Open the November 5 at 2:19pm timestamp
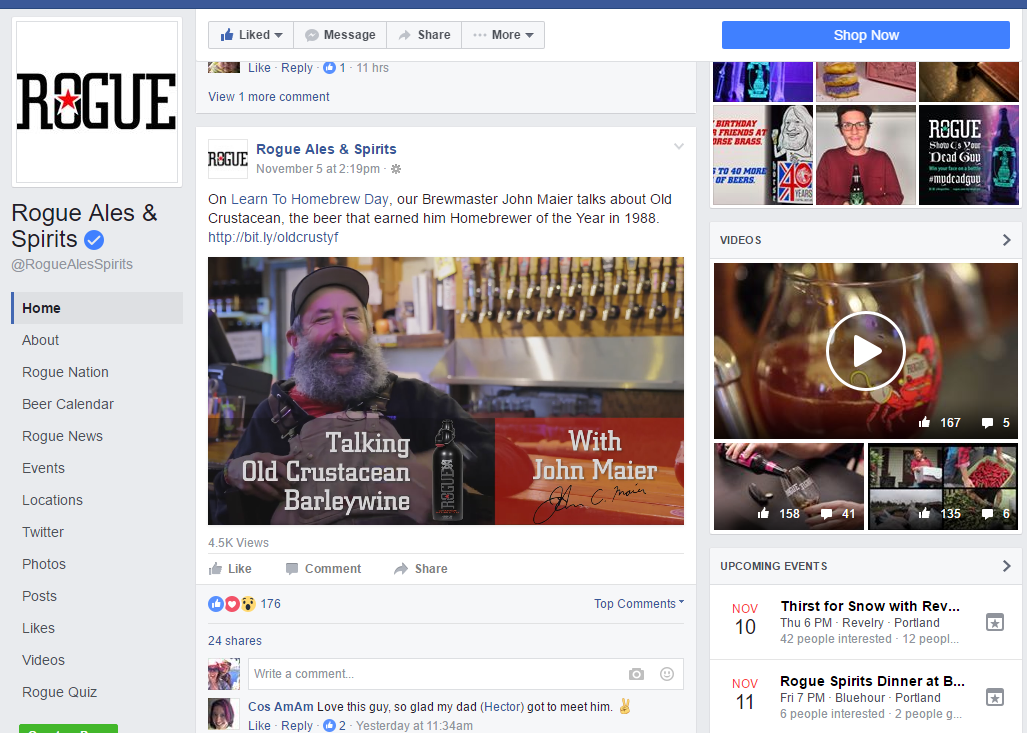 pyautogui.click(x=318, y=169)
